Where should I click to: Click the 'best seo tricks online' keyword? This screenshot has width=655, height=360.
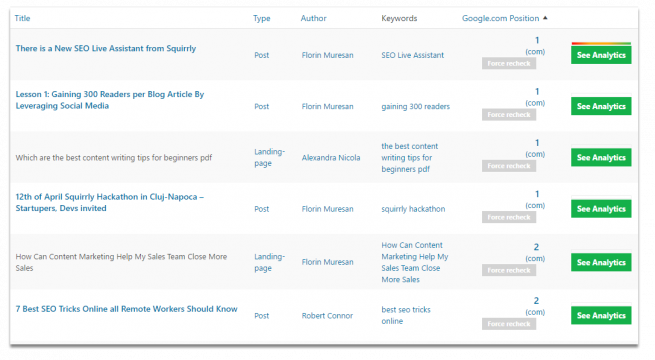[x=406, y=316]
